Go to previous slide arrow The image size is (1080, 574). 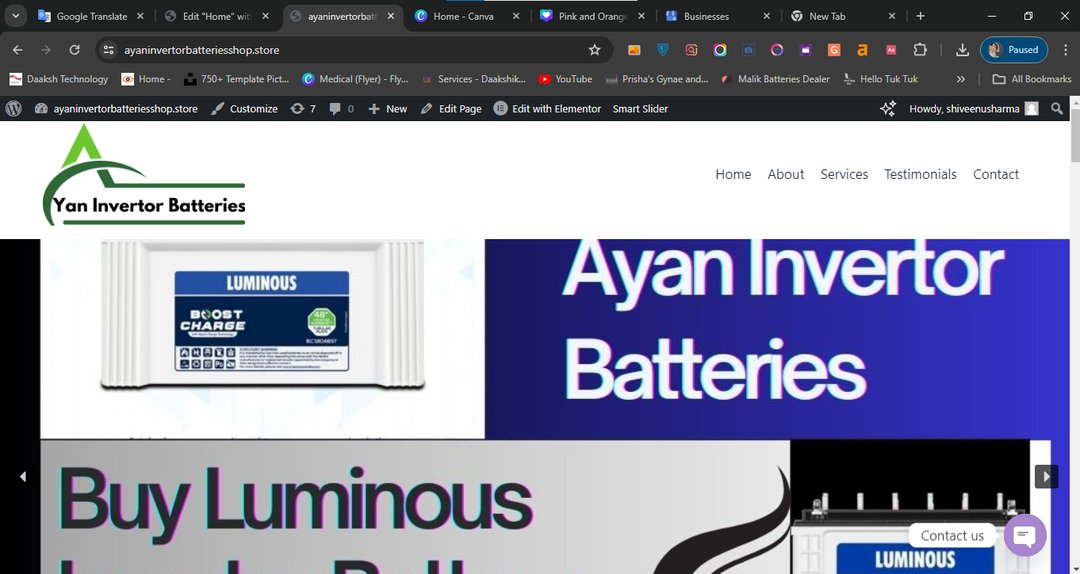(x=23, y=477)
